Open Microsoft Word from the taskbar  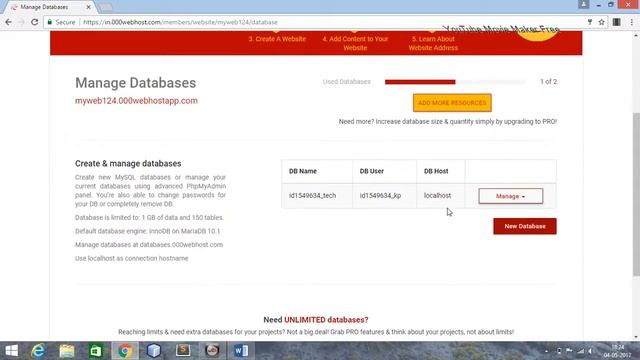tap(241, 351)
